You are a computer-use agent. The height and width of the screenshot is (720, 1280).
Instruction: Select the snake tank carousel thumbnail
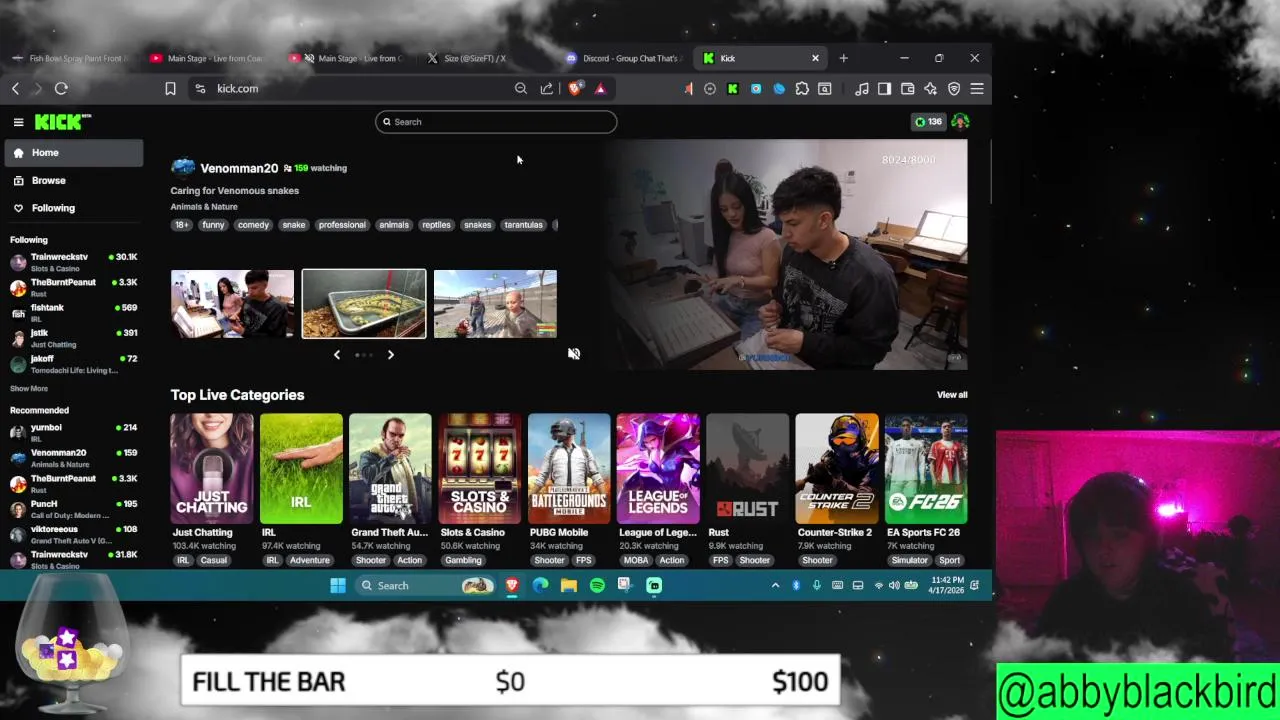click(x=364, y=304)
